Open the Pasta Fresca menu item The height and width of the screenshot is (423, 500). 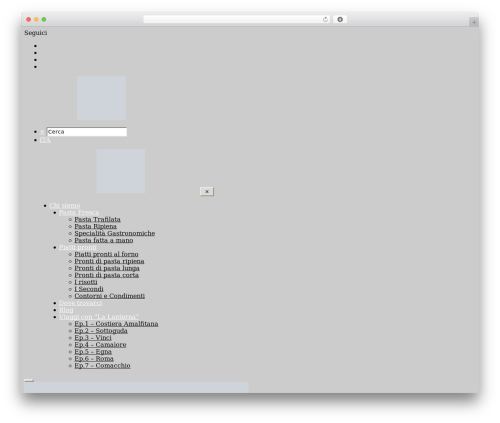[x=79, y=213]
